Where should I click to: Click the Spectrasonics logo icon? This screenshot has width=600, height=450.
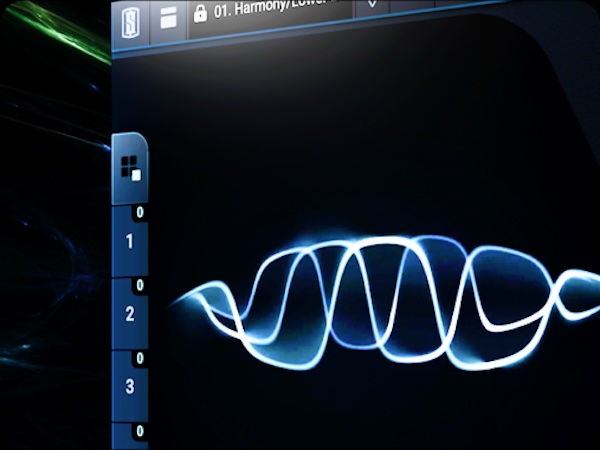pyautogui.click(x=131, y=19)
